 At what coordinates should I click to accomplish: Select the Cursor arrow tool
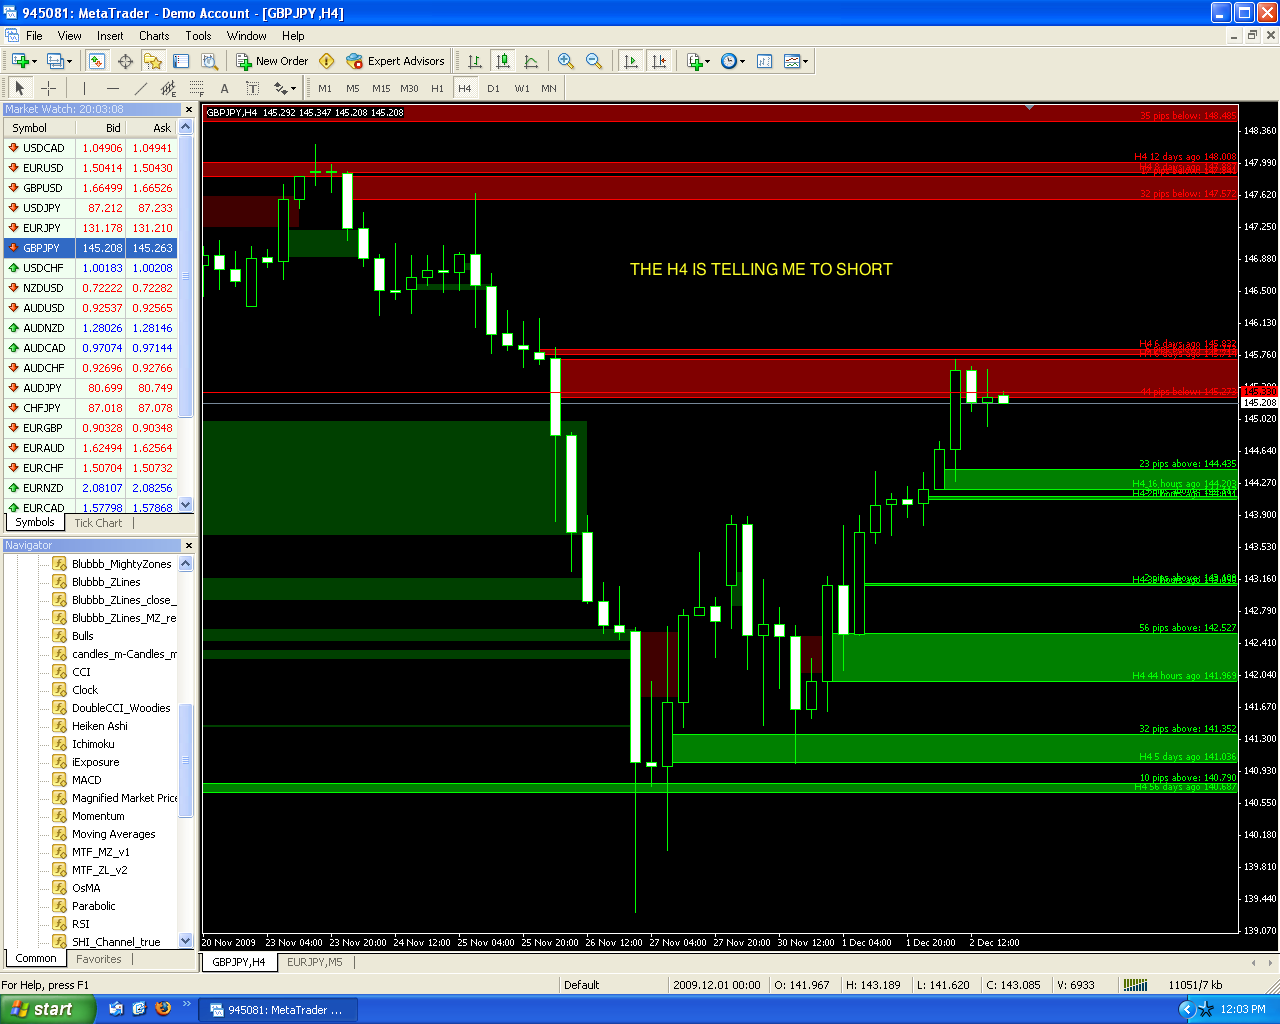(20, 88)
